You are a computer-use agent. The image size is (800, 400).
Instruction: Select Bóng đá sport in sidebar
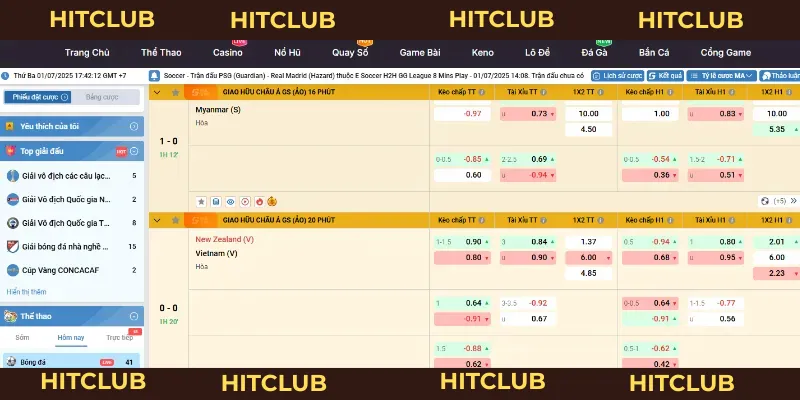tap(71, 362)
